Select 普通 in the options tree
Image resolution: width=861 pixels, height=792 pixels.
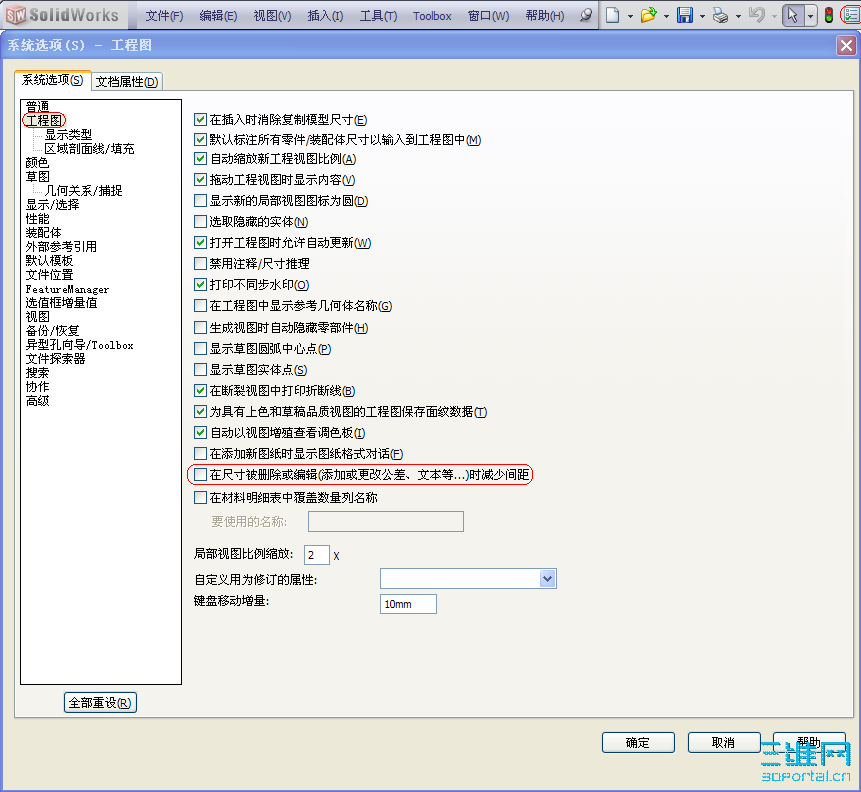pos(37,106)
